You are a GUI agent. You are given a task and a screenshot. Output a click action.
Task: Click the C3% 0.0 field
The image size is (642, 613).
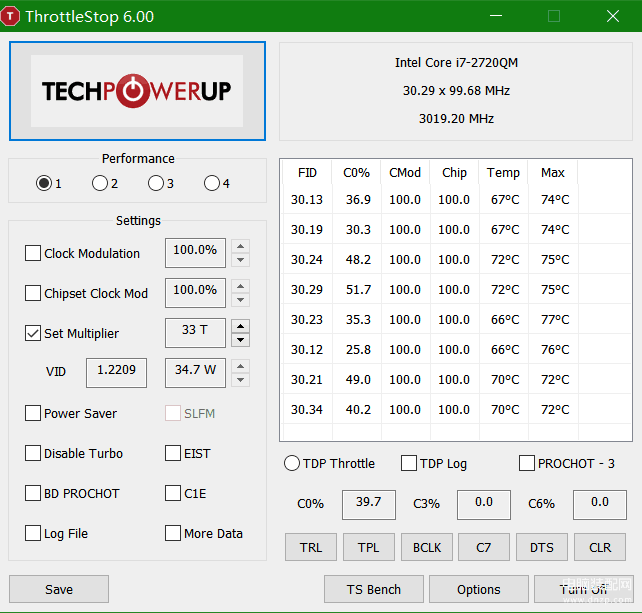(x=484, y=504)
